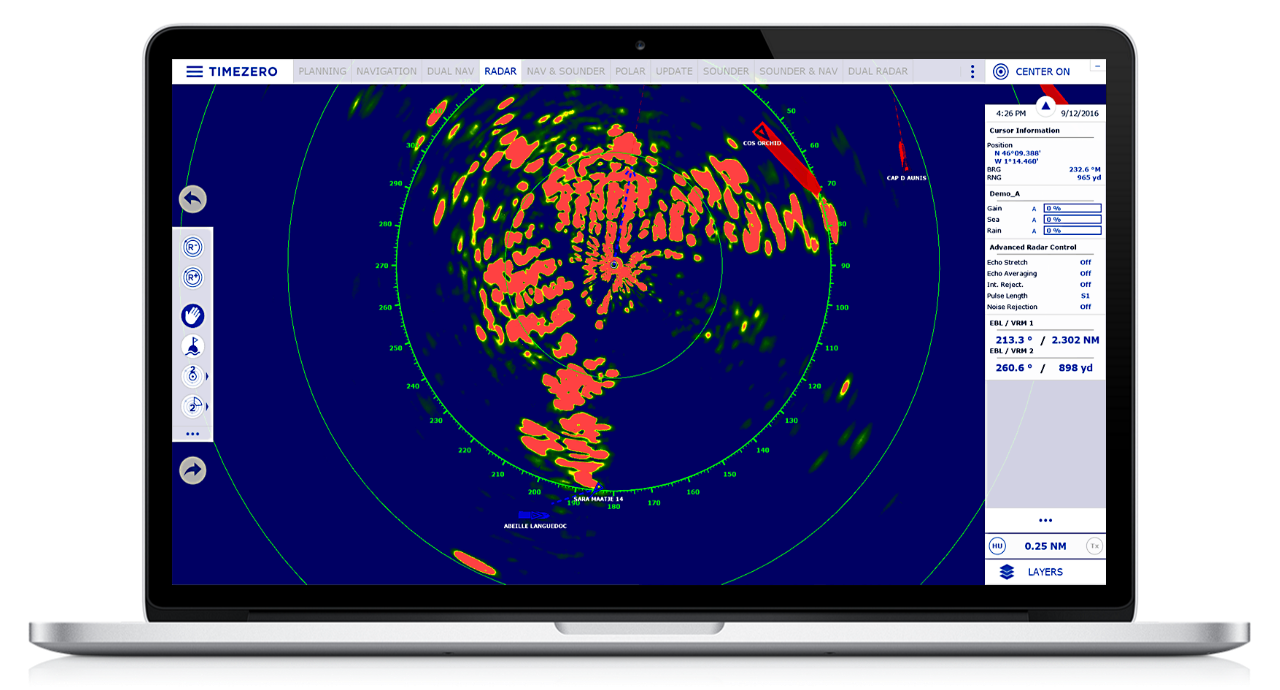Collapse panel with the up-arrow button
The image size is (1280, 690).
point(1045,104)
